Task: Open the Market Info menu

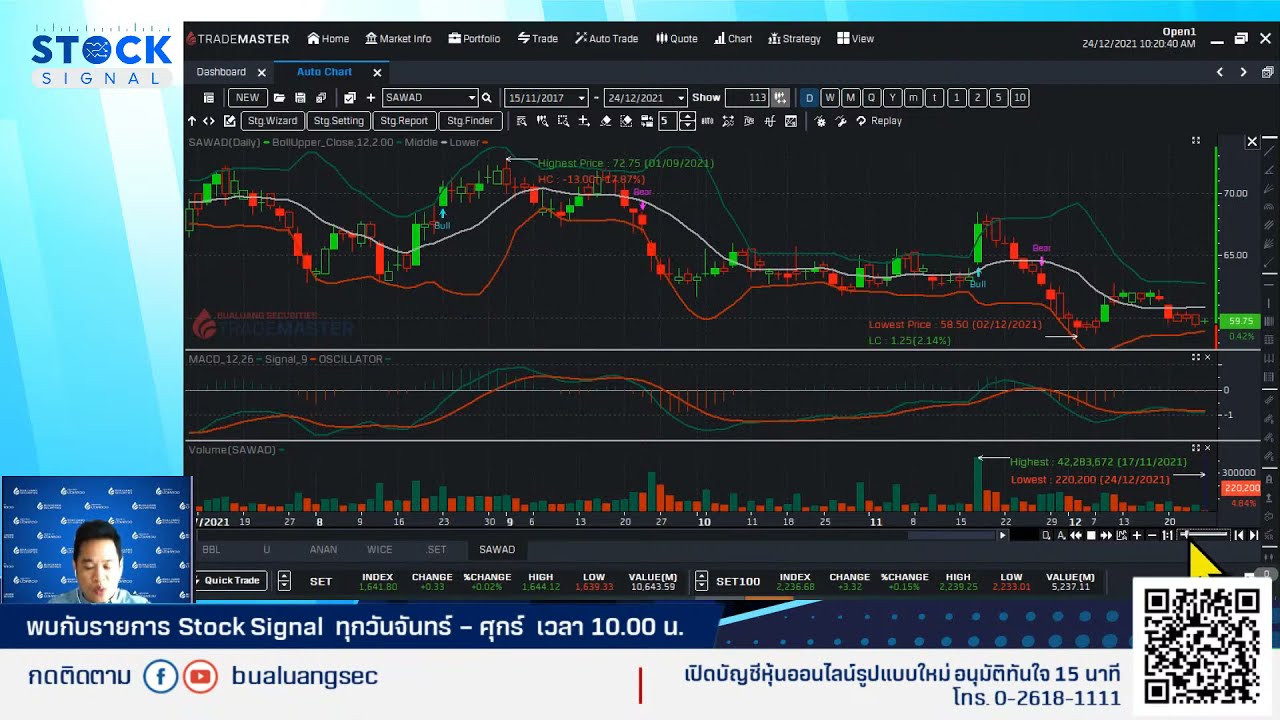Action: [x=398, y=39]
